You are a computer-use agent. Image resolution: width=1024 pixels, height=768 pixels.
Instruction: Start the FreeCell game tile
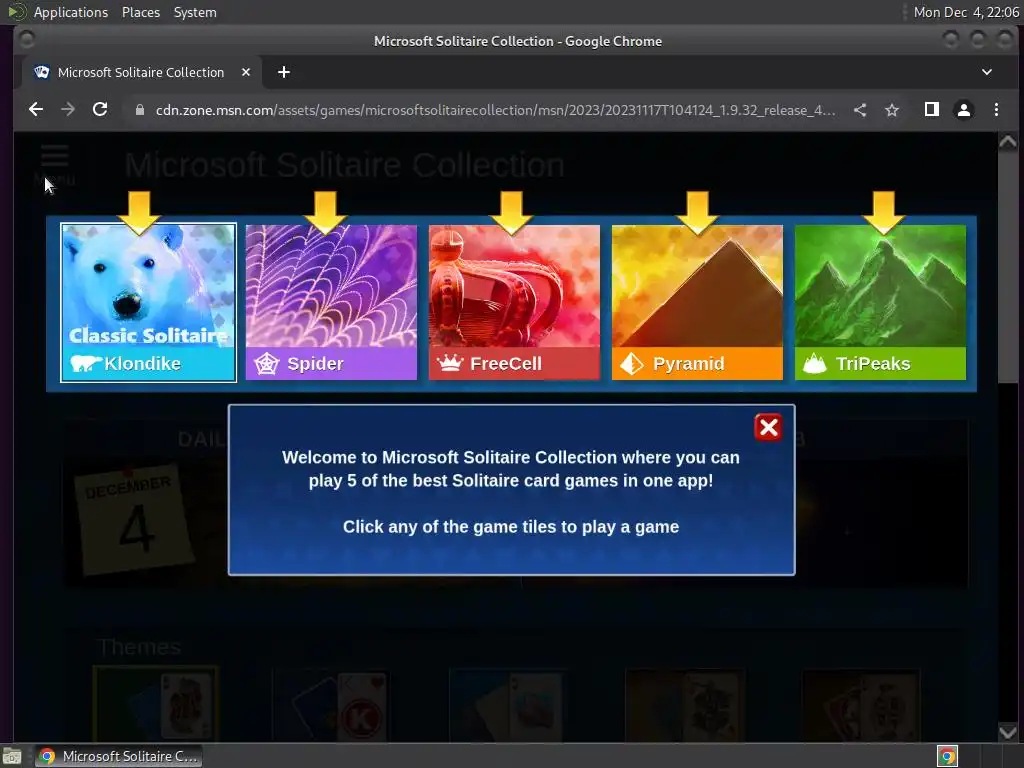point(514,302)
